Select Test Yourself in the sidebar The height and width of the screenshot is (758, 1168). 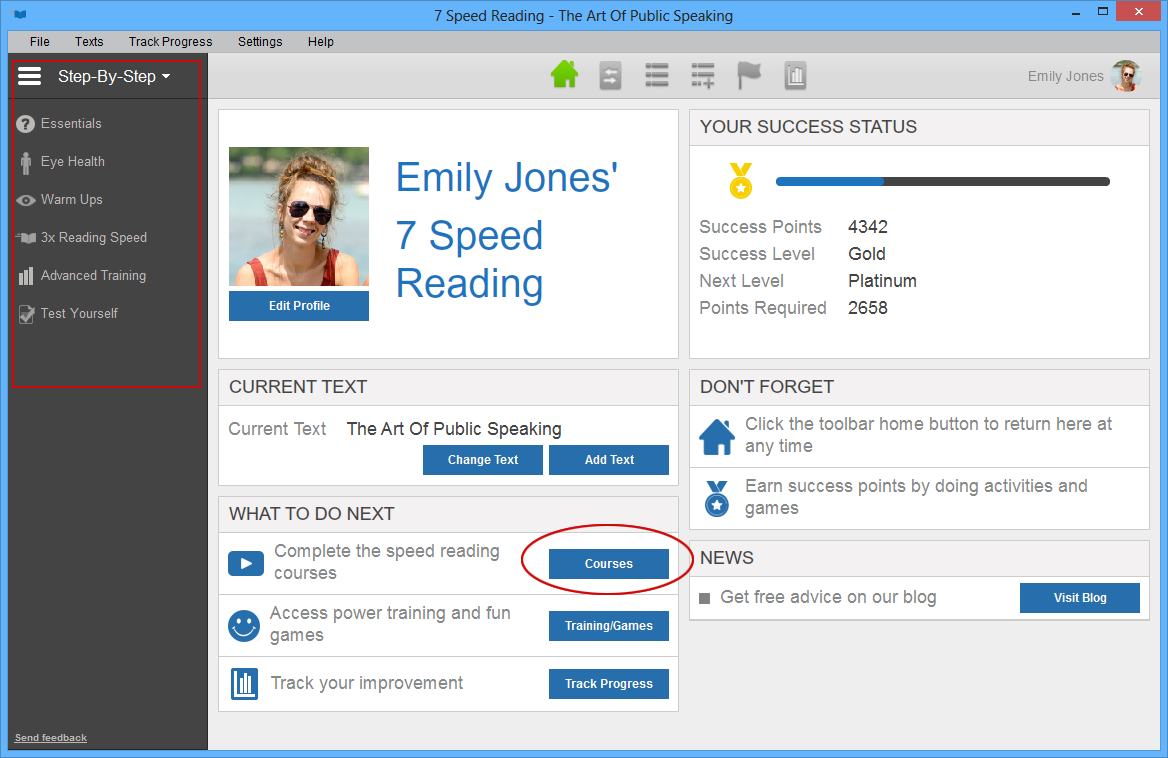click(78, 313)
